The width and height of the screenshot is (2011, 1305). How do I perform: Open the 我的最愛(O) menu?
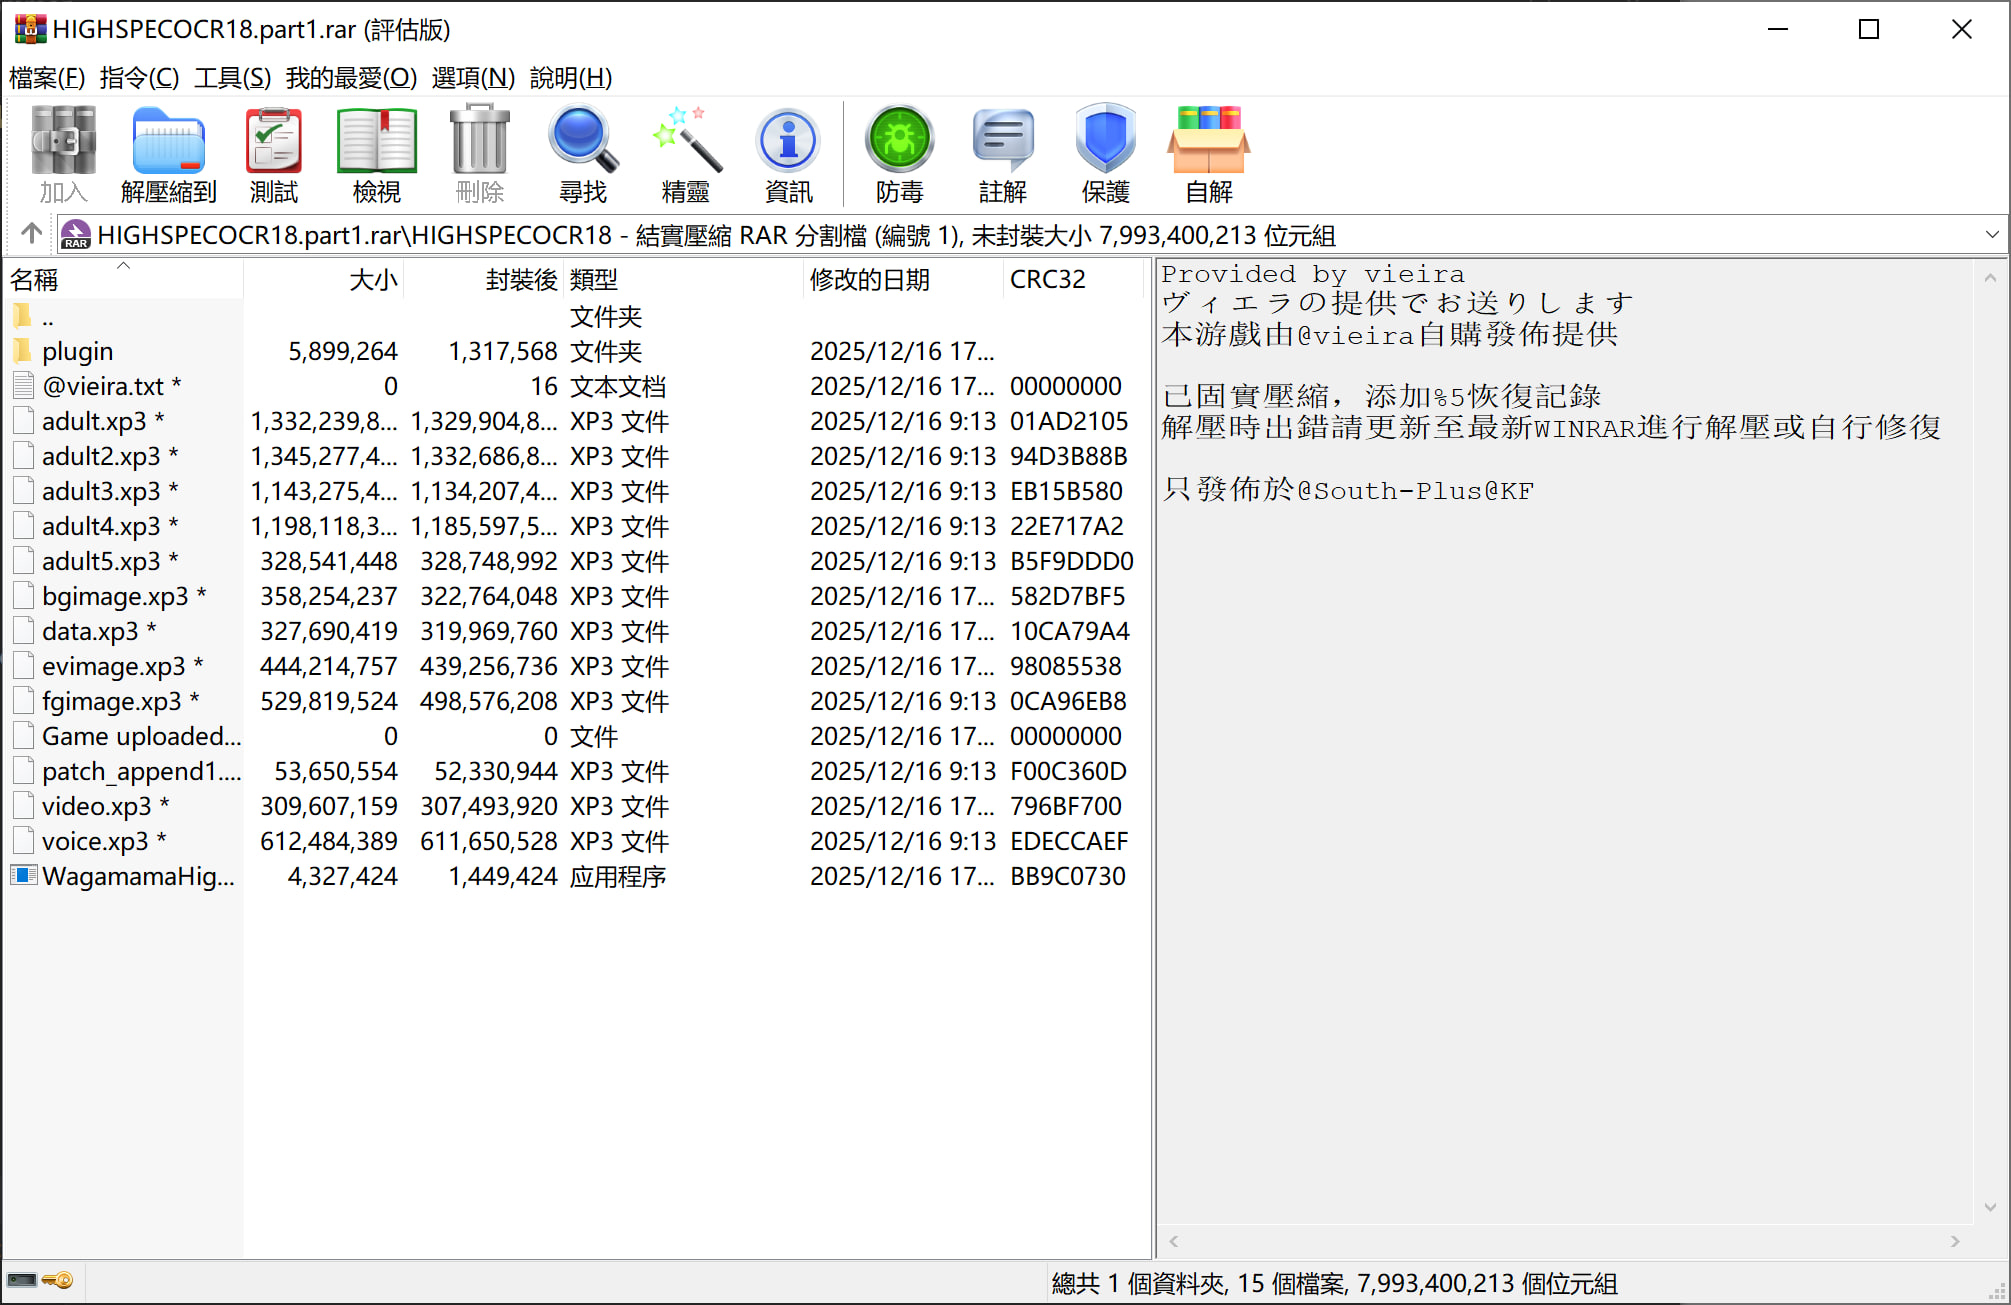pos(351,78)
